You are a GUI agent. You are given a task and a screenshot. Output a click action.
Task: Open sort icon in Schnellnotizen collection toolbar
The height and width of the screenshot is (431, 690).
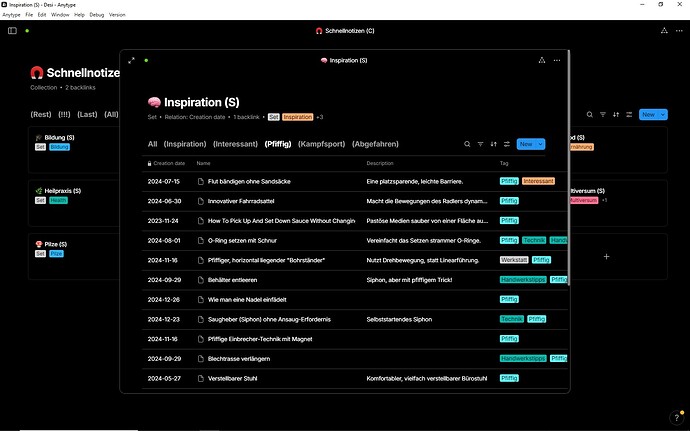616,114
